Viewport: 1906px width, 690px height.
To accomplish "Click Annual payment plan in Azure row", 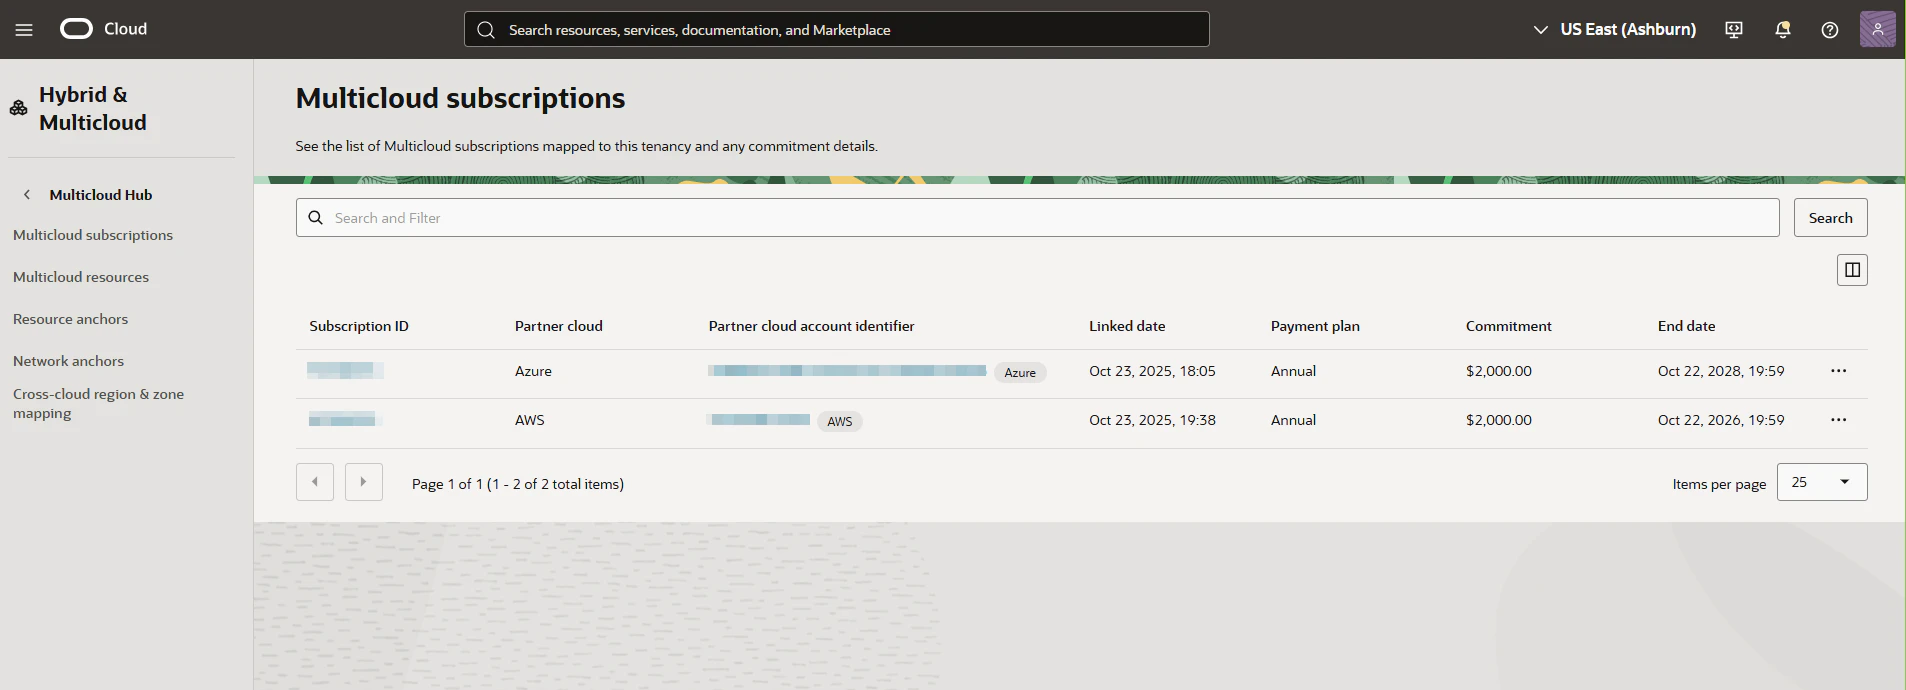I will 1293,371.
